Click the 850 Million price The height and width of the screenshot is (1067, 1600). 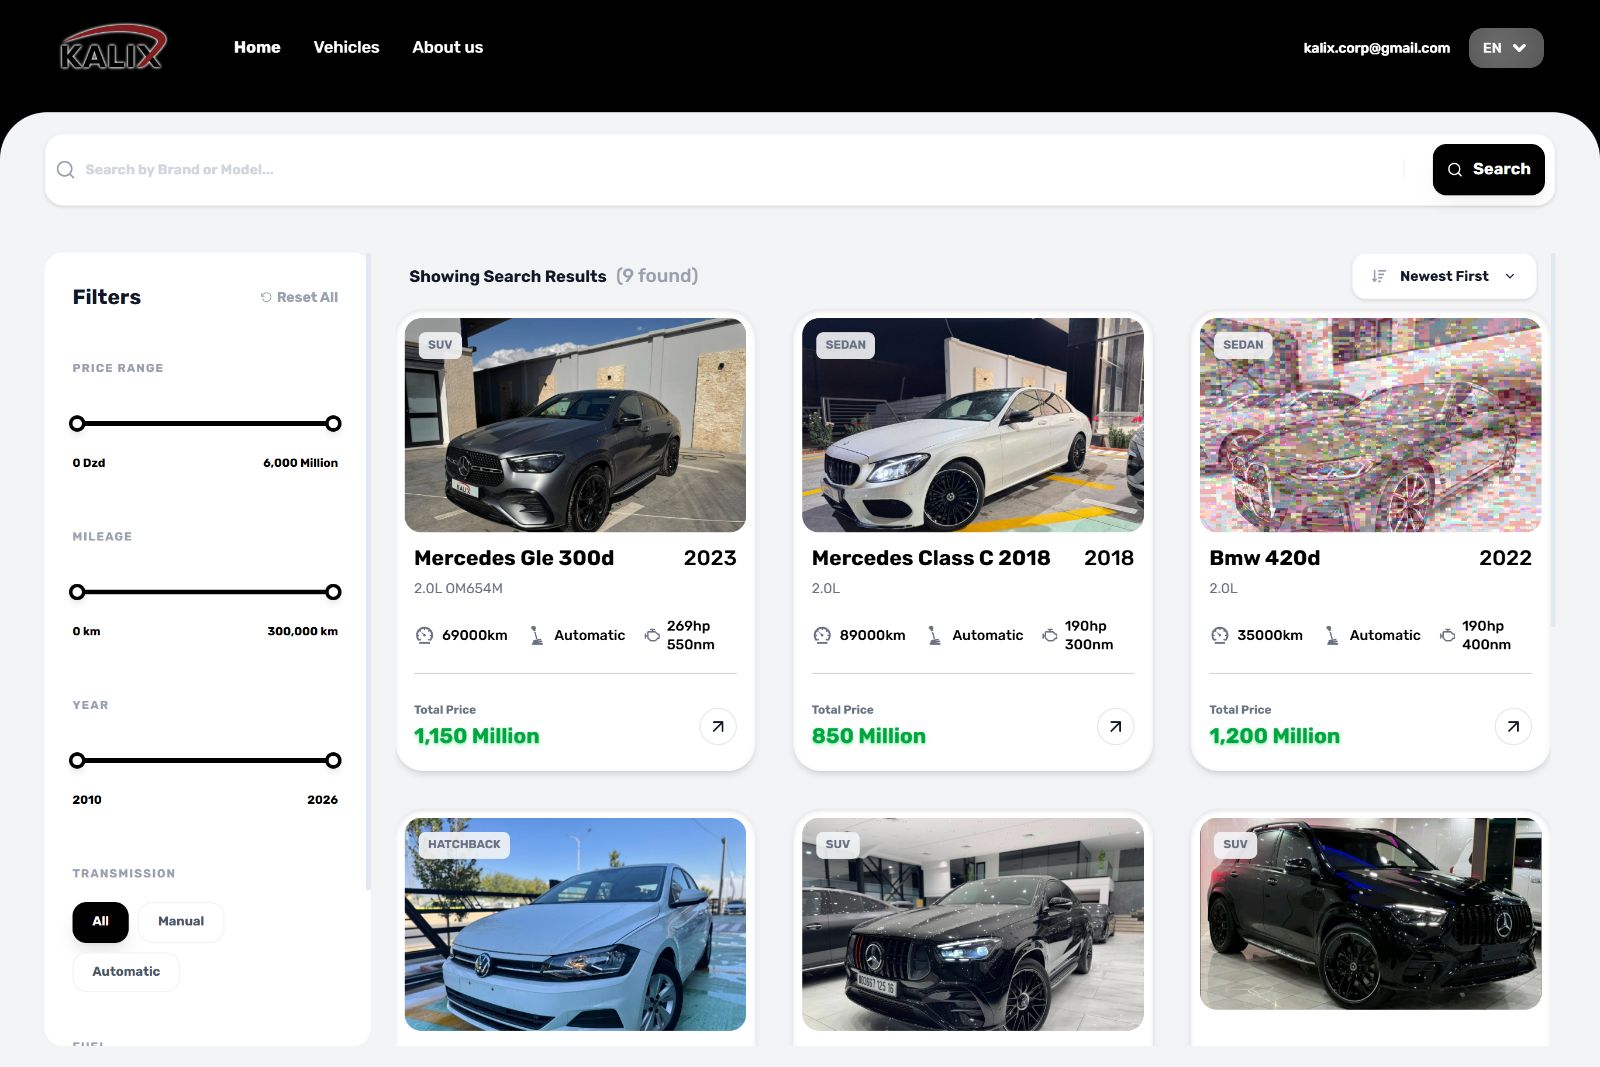[869, 736]
